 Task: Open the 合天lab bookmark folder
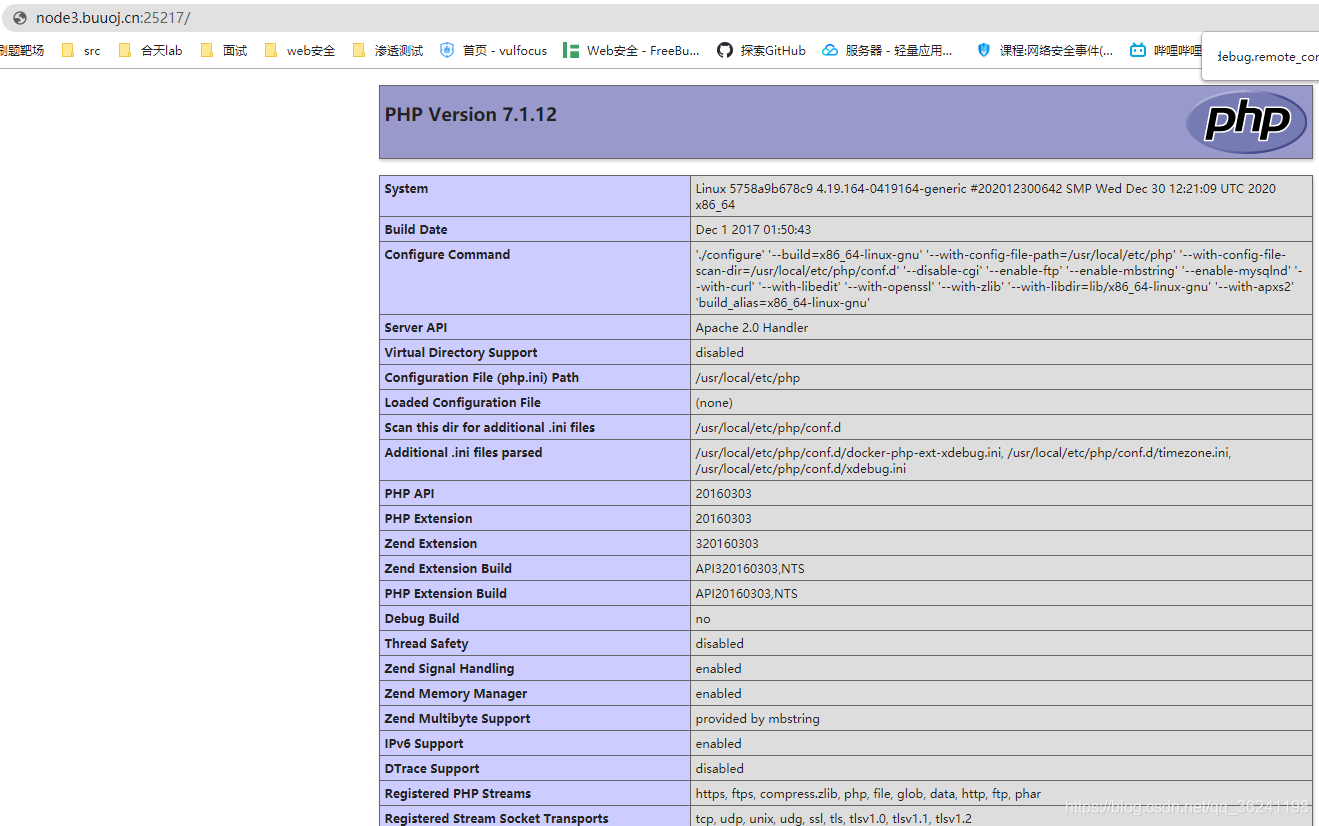click(x=150, y=50)
